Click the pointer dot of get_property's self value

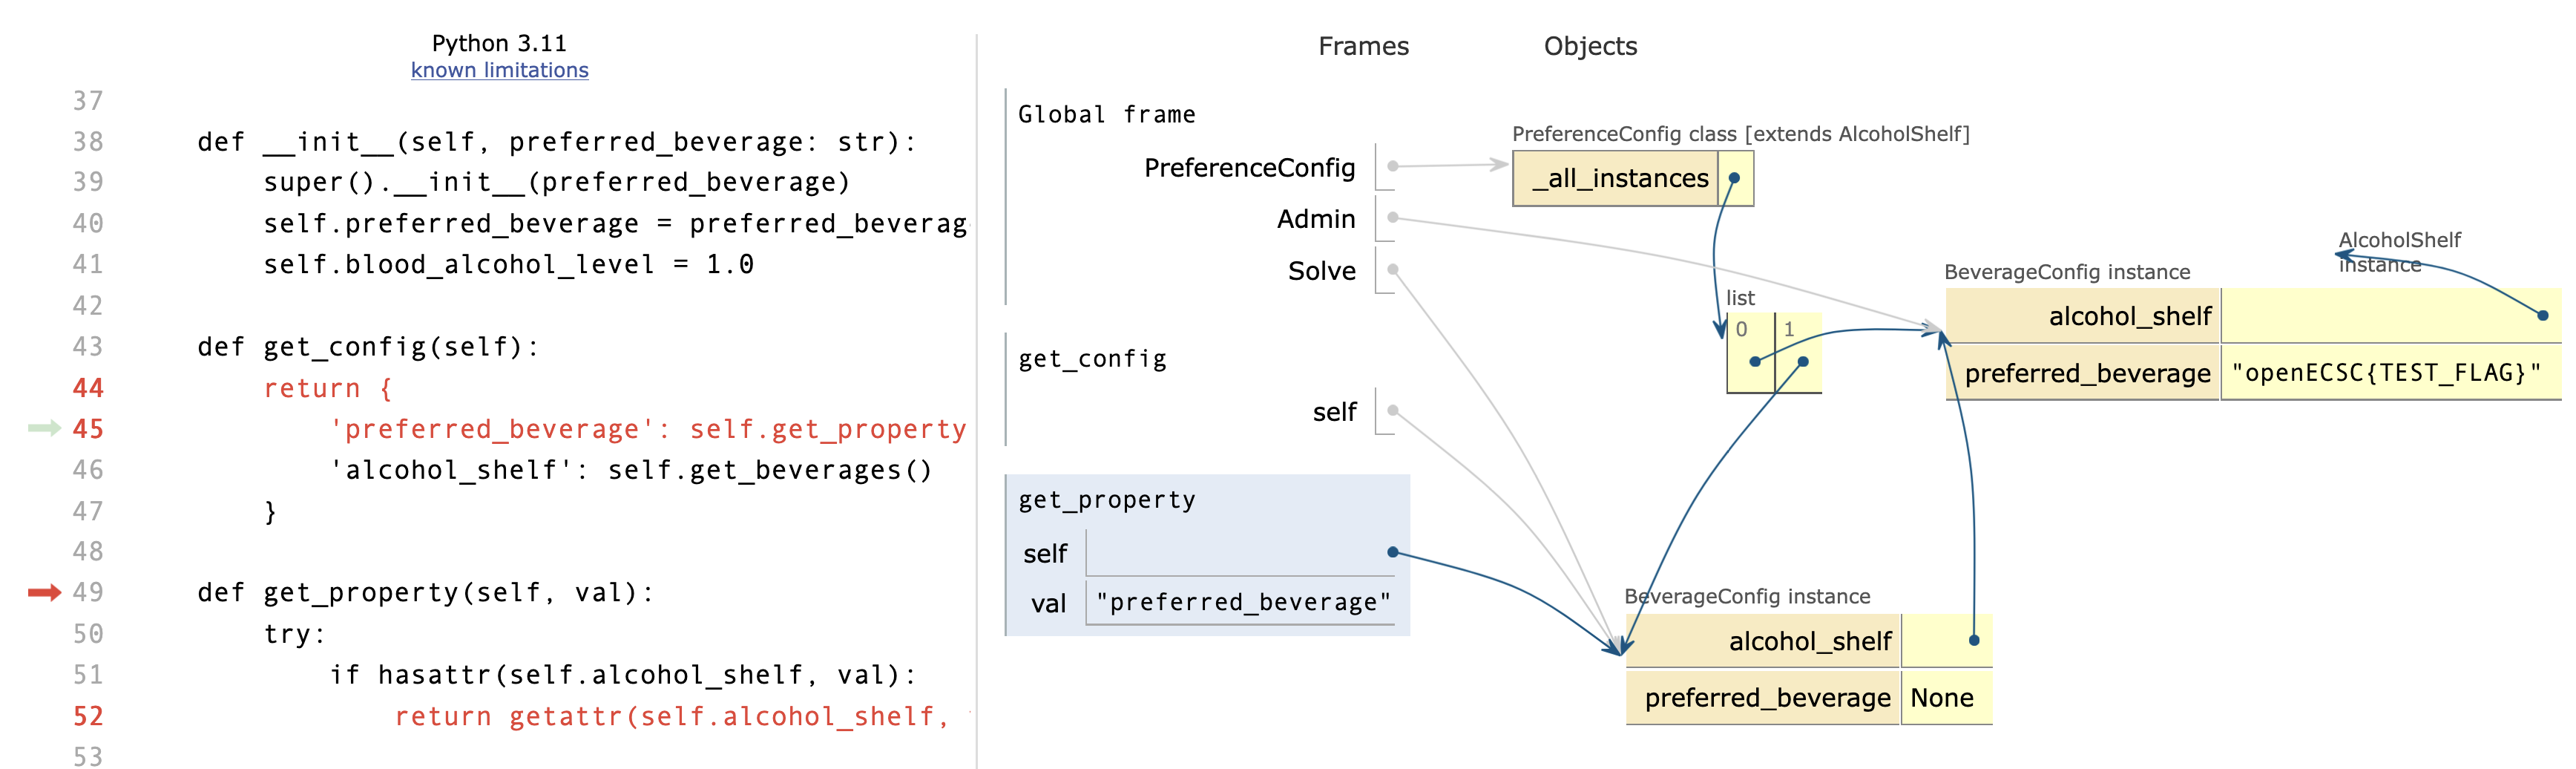pyautogui.click(x=1392, y=552)
